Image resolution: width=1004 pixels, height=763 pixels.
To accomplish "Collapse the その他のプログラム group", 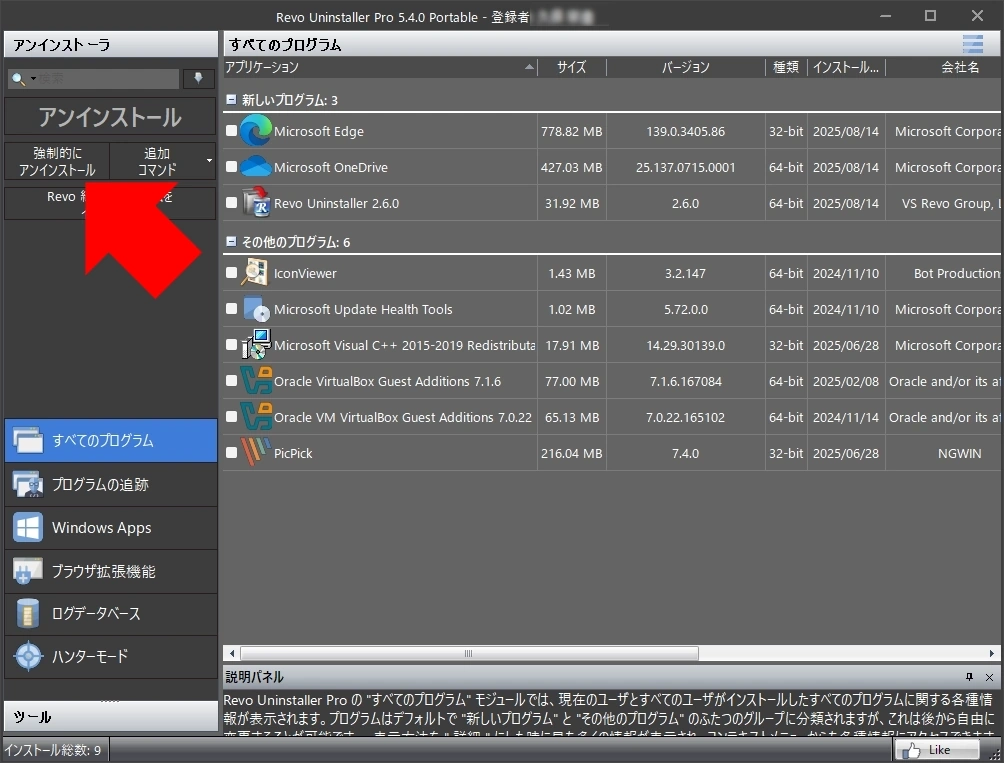I will (x=231, y=242).
